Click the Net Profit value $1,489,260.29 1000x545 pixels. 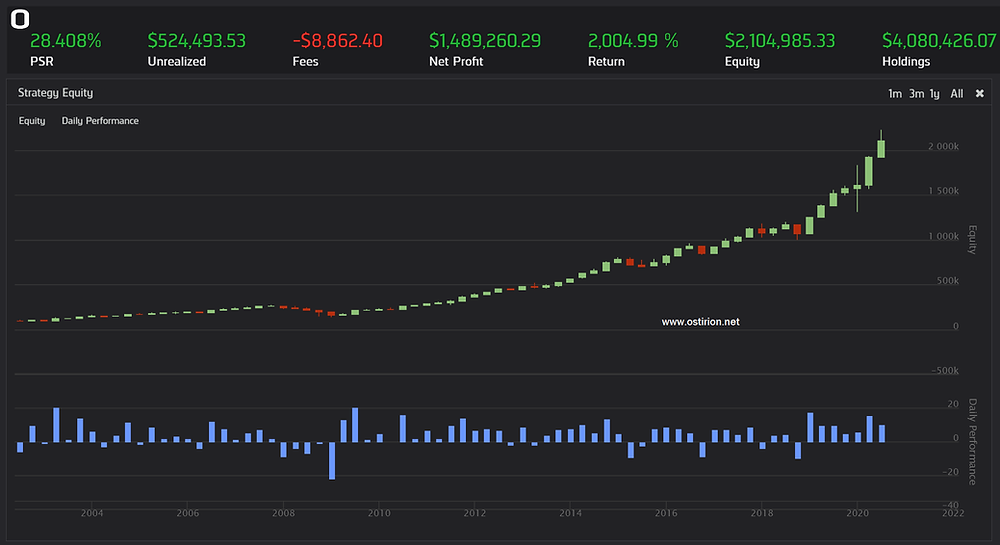485,41
